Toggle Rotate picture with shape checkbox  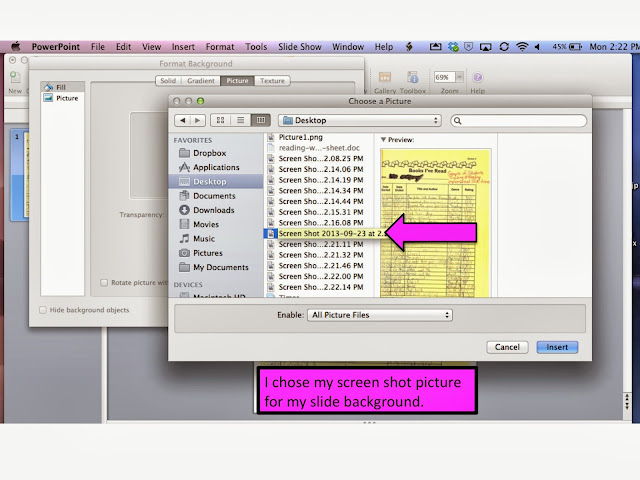tap(104, 282)
